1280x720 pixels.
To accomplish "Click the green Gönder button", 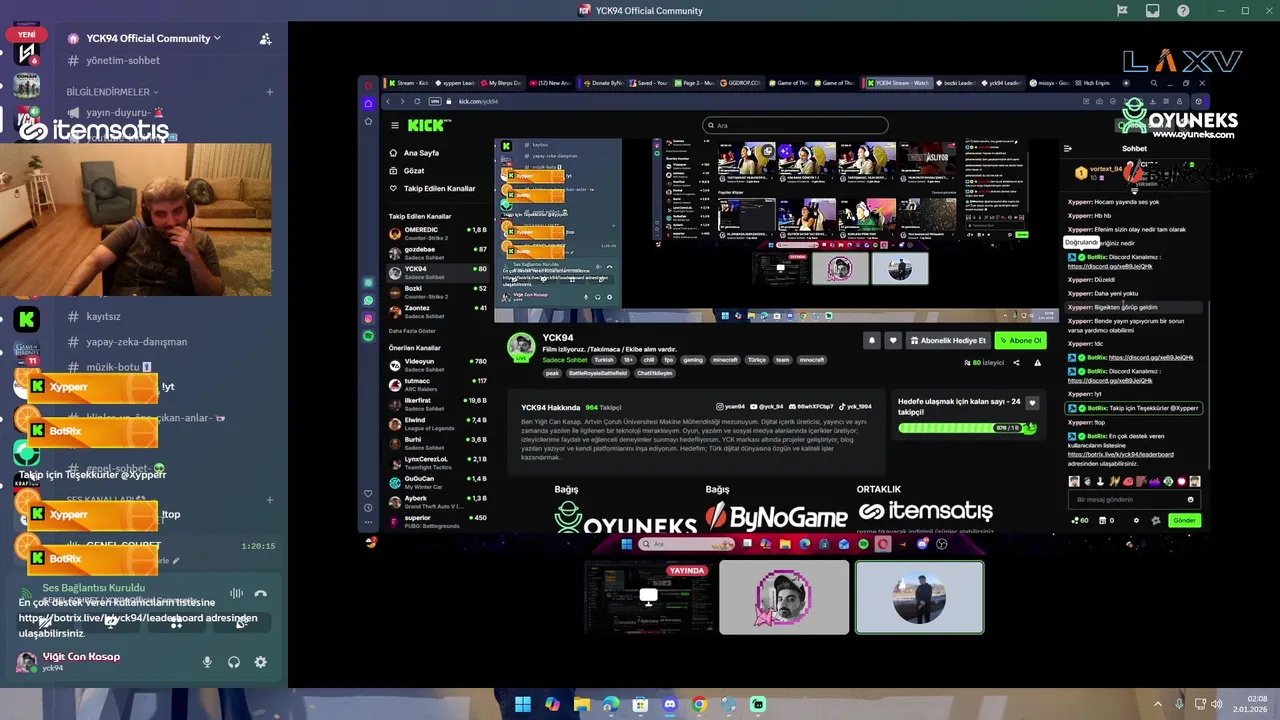I will click(1184, 520).
